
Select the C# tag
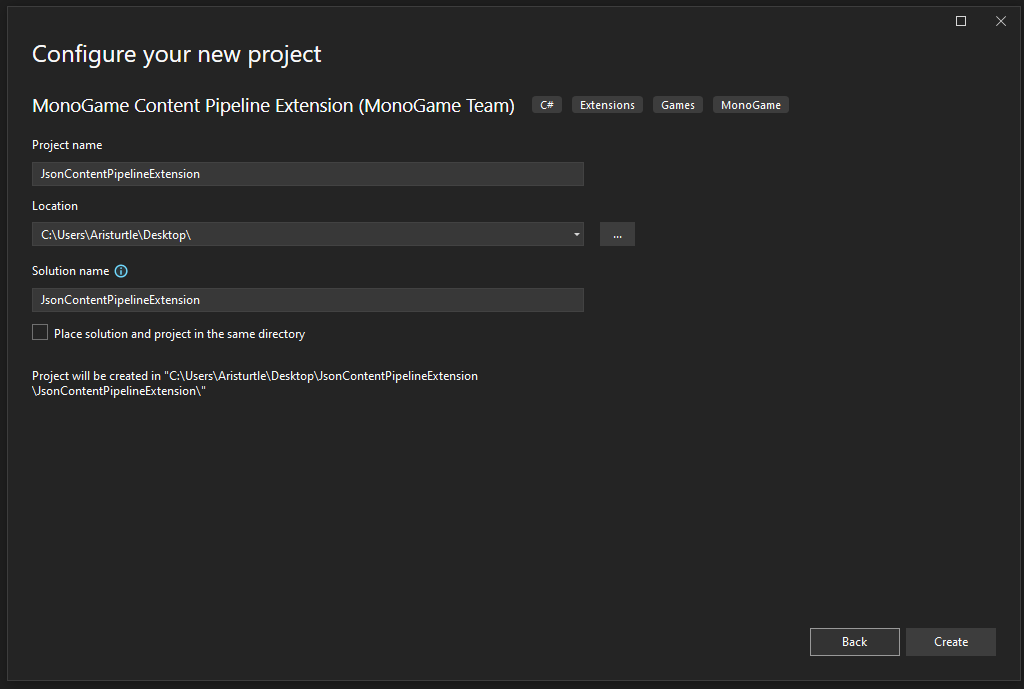click(547, 105)
